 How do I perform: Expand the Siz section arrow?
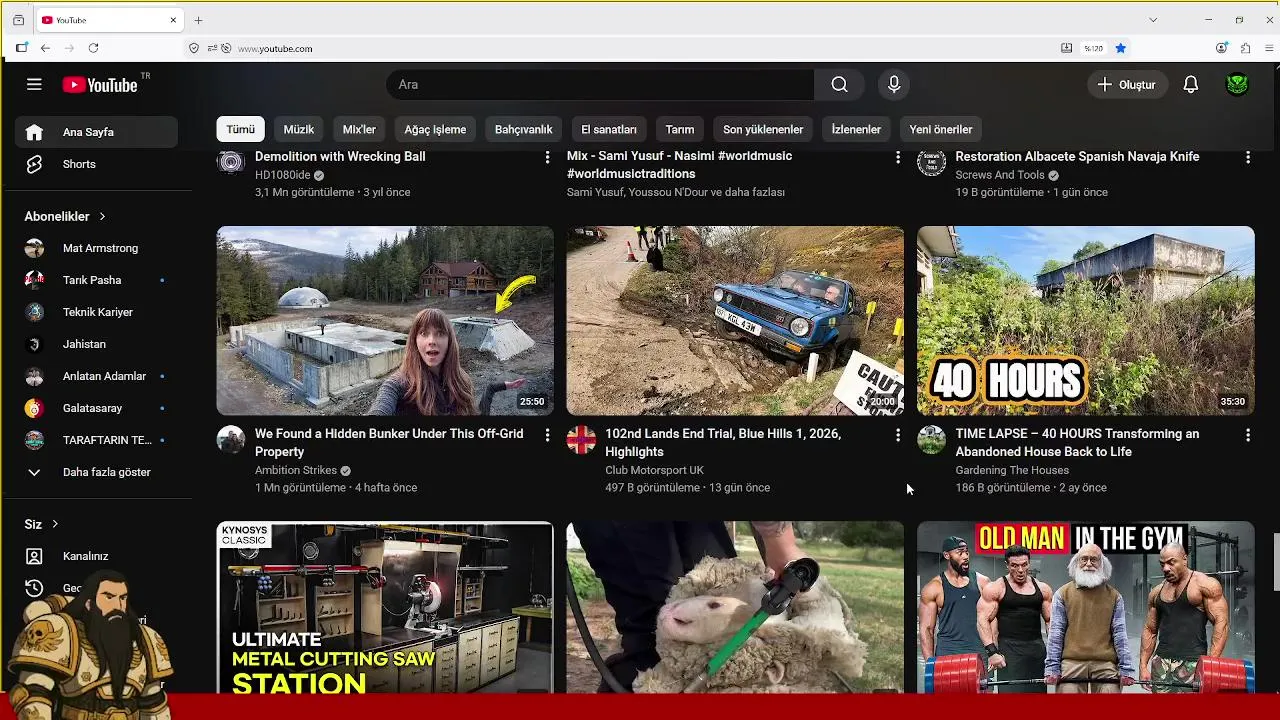pos(55,524)
